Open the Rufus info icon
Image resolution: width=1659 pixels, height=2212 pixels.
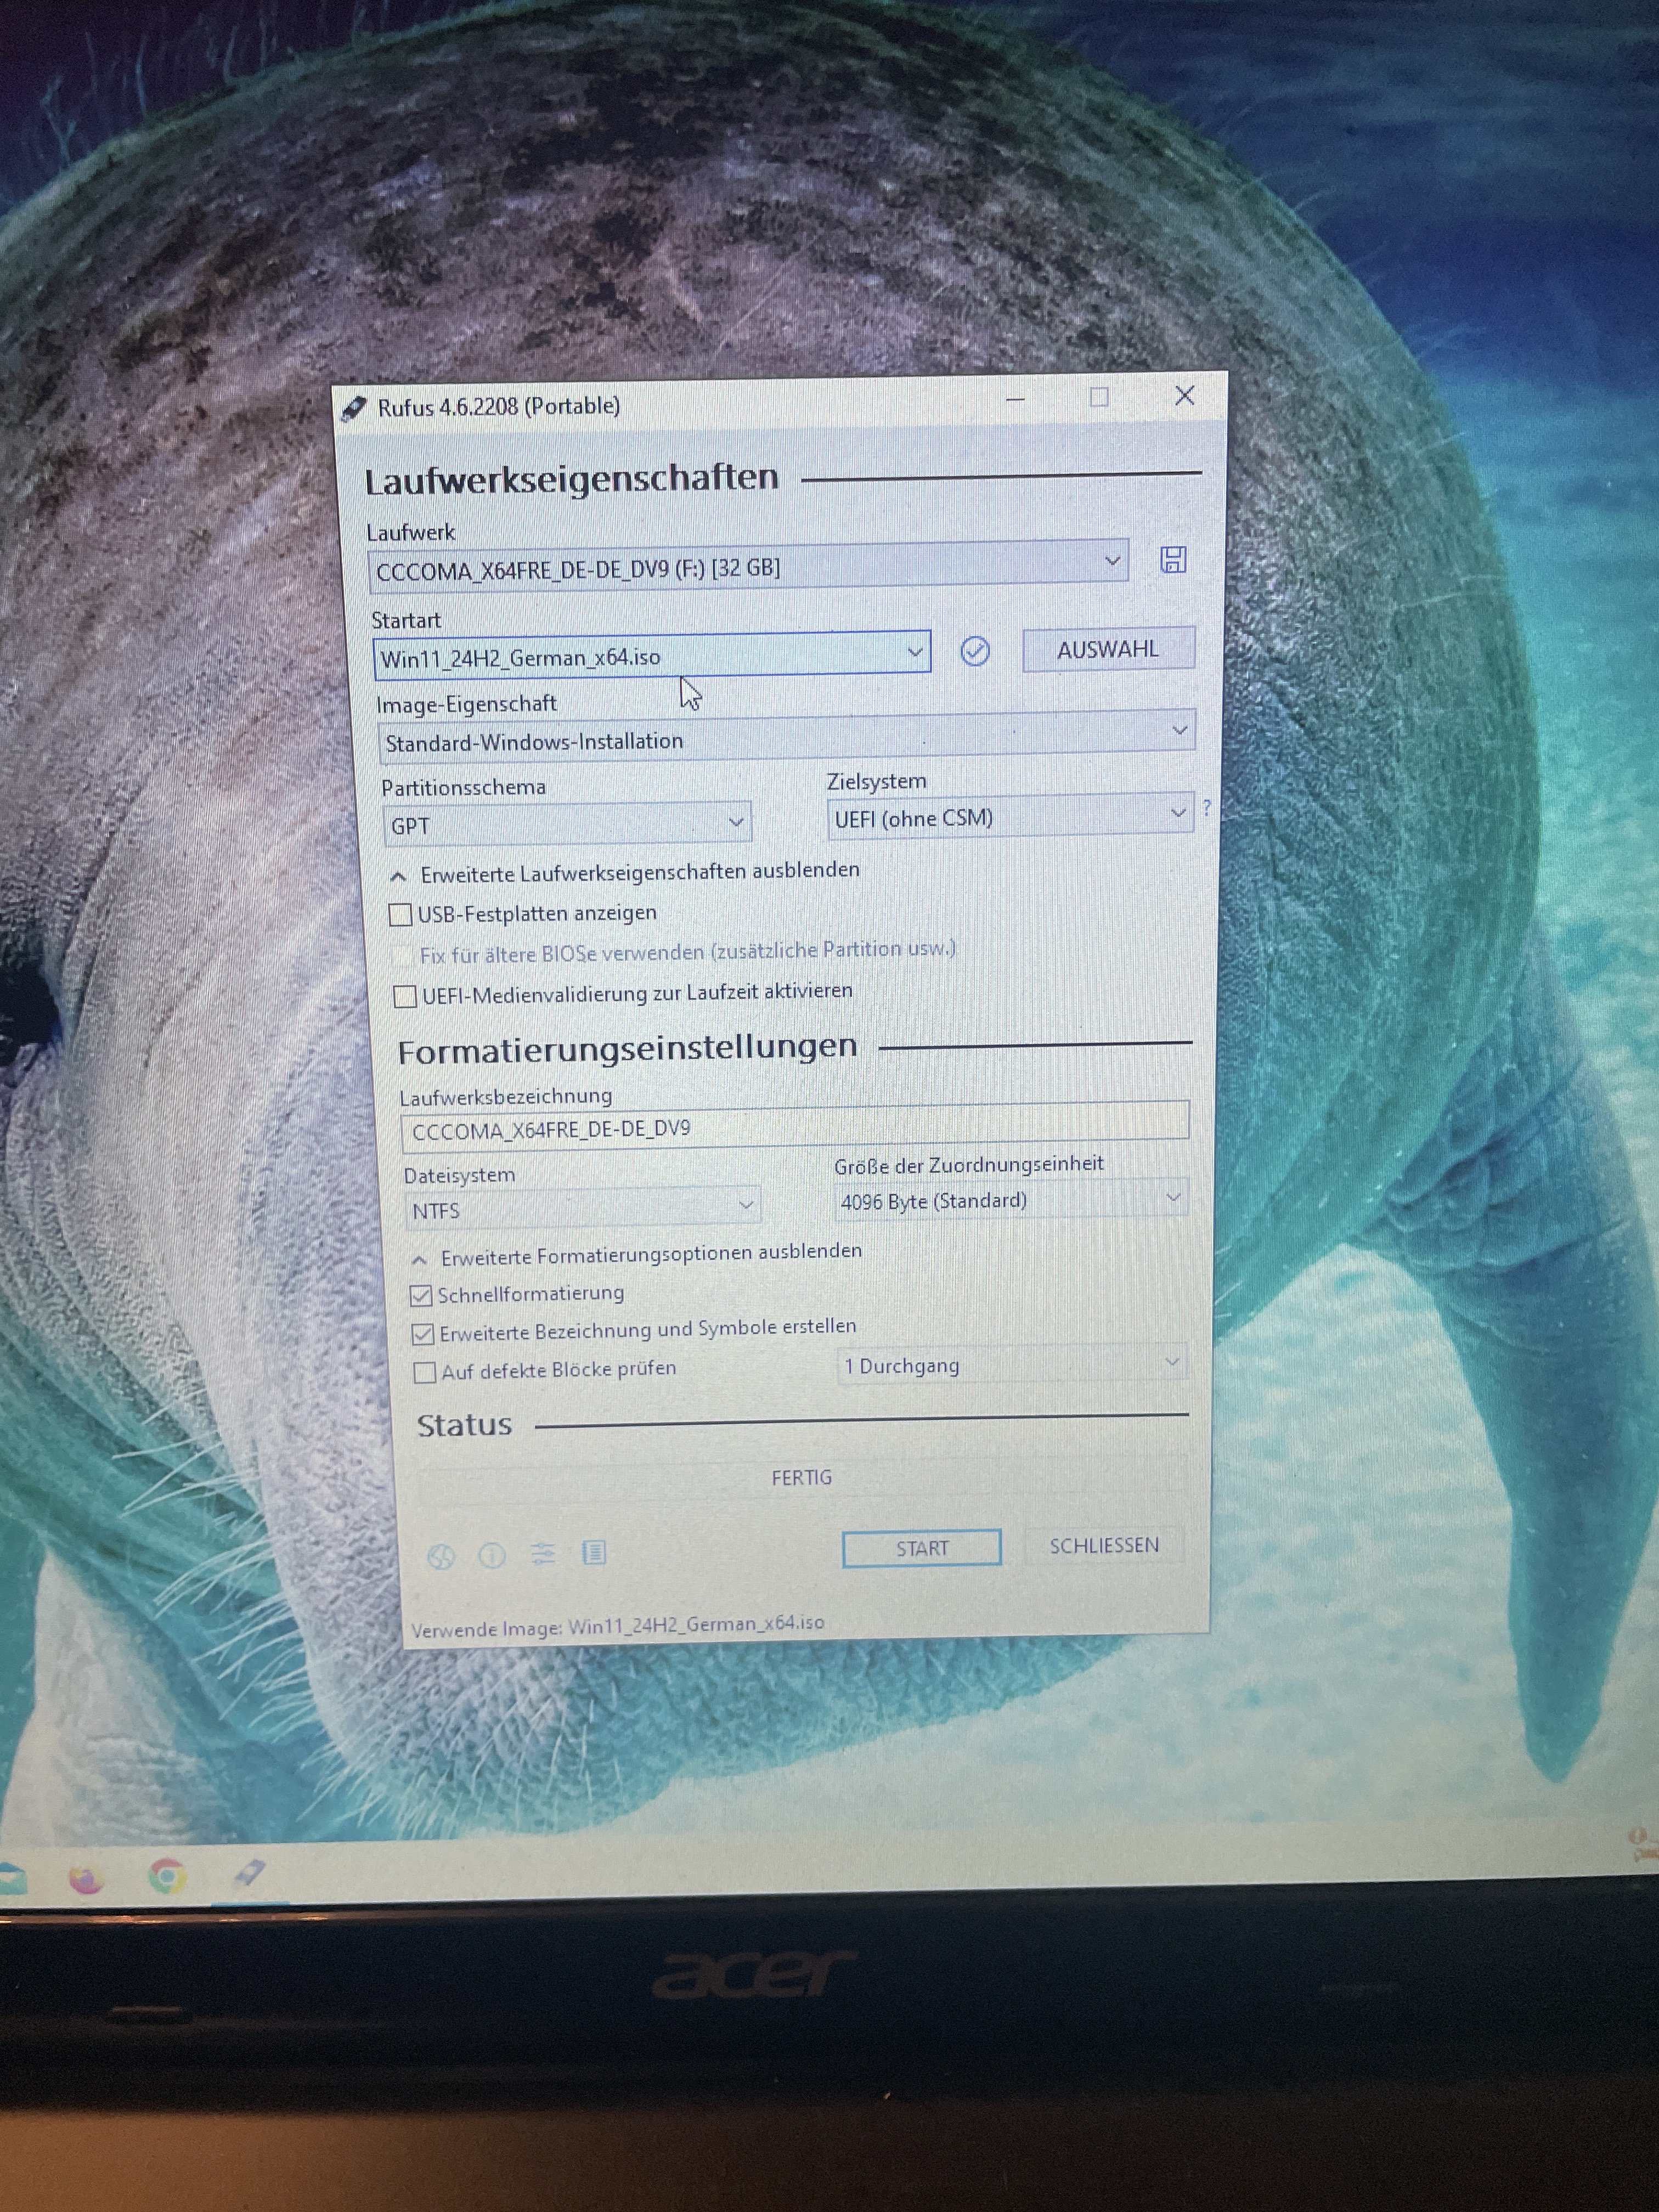coord(492,1555)
